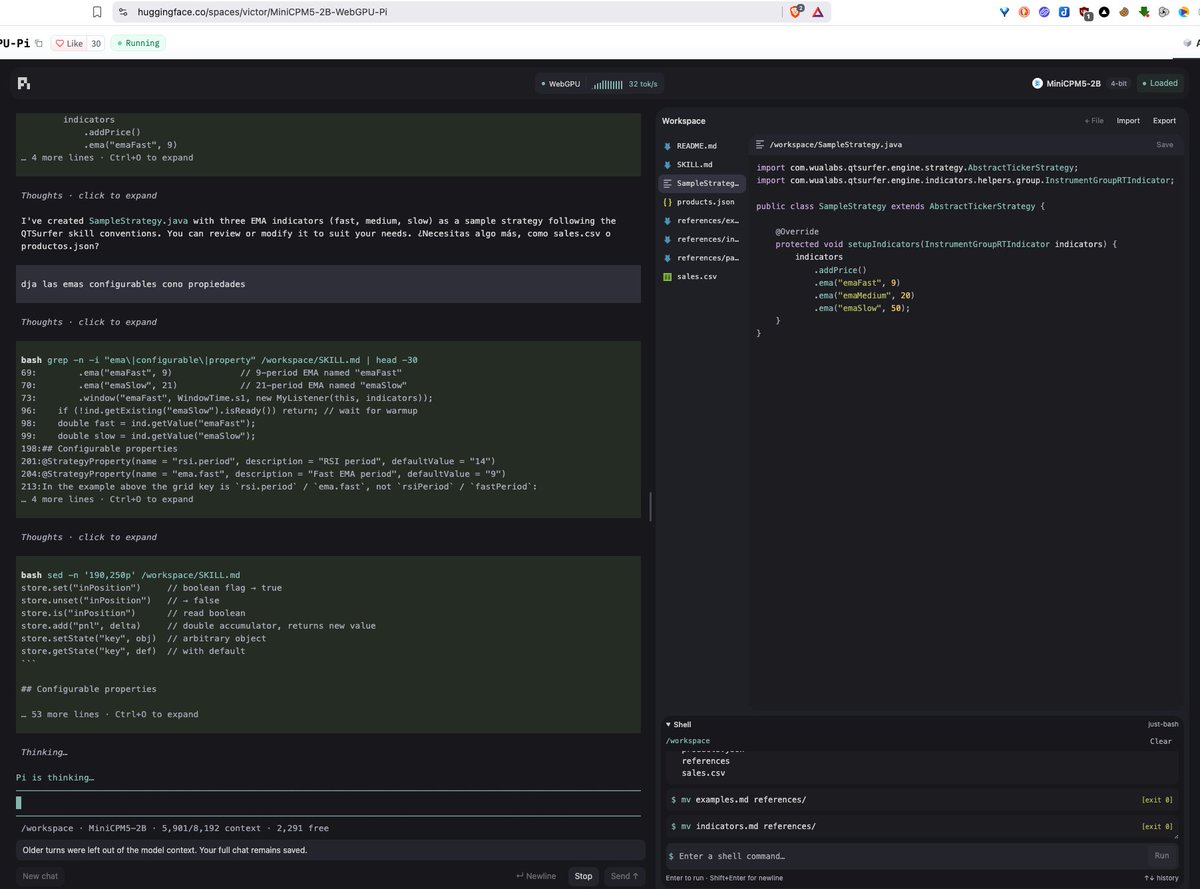Click the WebGPU indicator pill
This screenshot has width=1200, height=889.
coord(563,84)
